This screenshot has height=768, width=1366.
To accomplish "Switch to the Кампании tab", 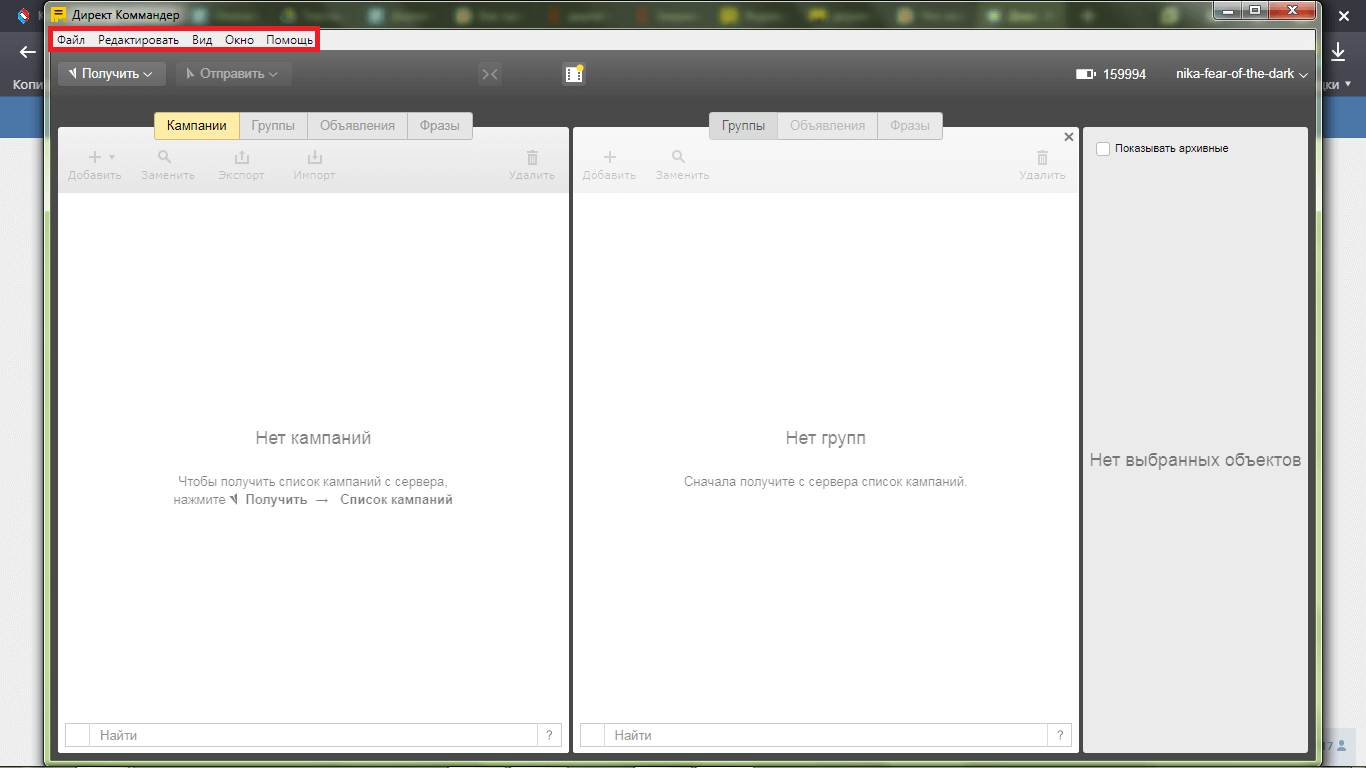I will 197,126.
